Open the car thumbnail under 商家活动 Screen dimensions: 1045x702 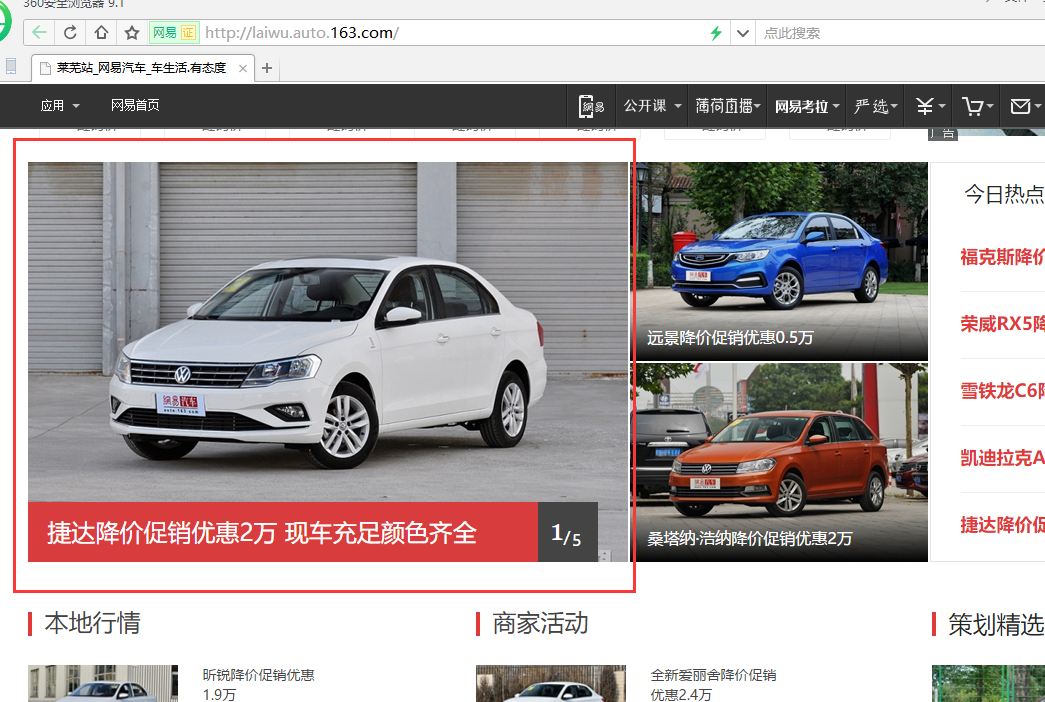pyautogui.click(x=550, y=683)
